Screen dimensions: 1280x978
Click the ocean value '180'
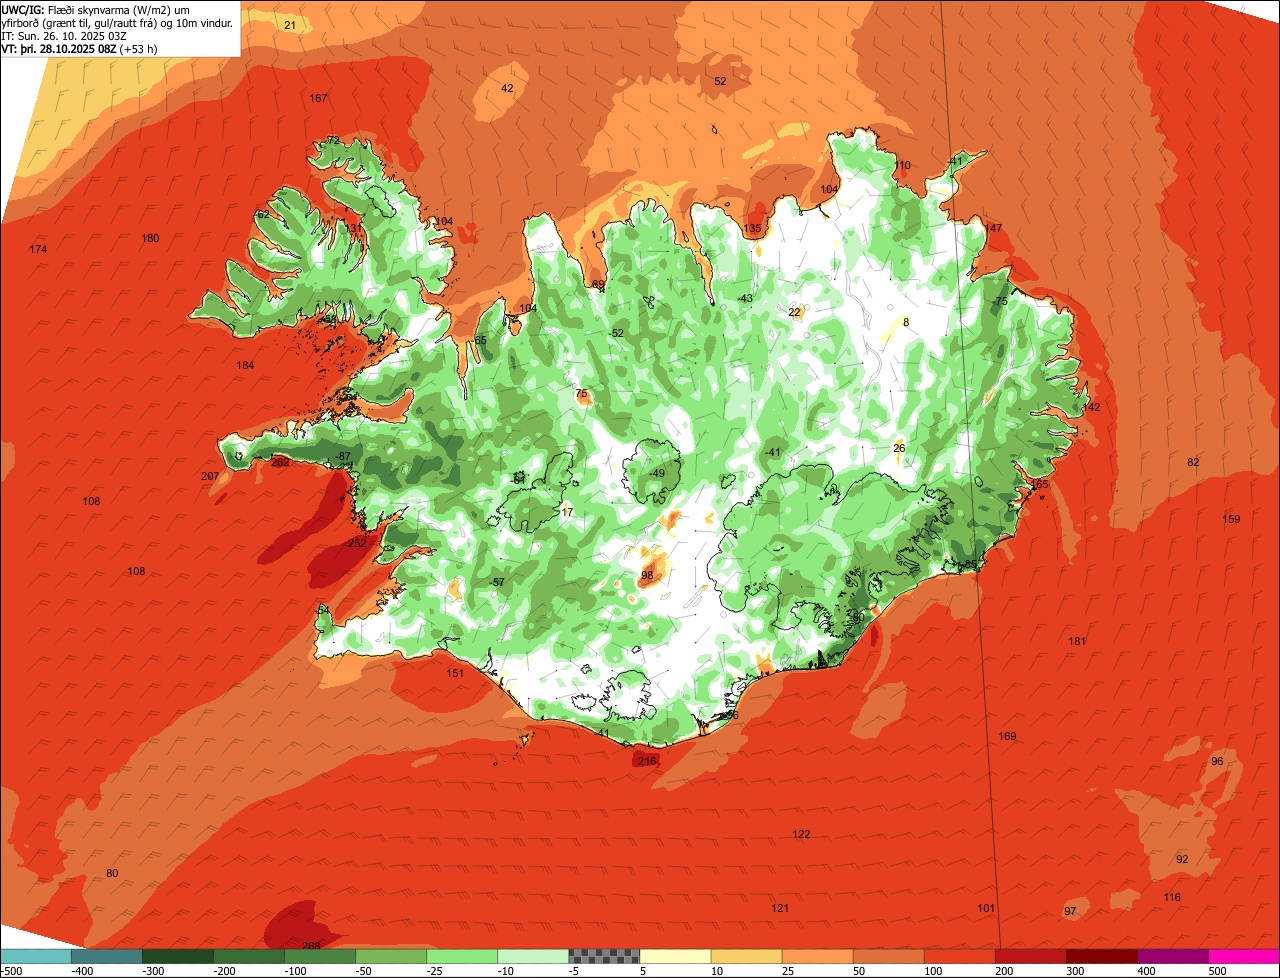150,238
